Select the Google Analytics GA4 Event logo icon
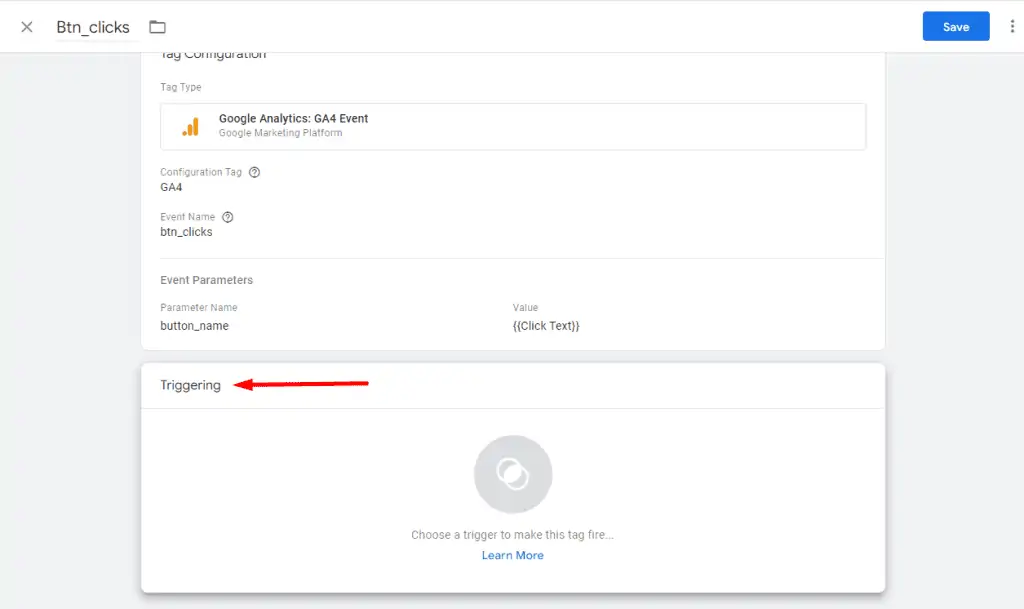The image size is (1024, 609). [191, 125]
